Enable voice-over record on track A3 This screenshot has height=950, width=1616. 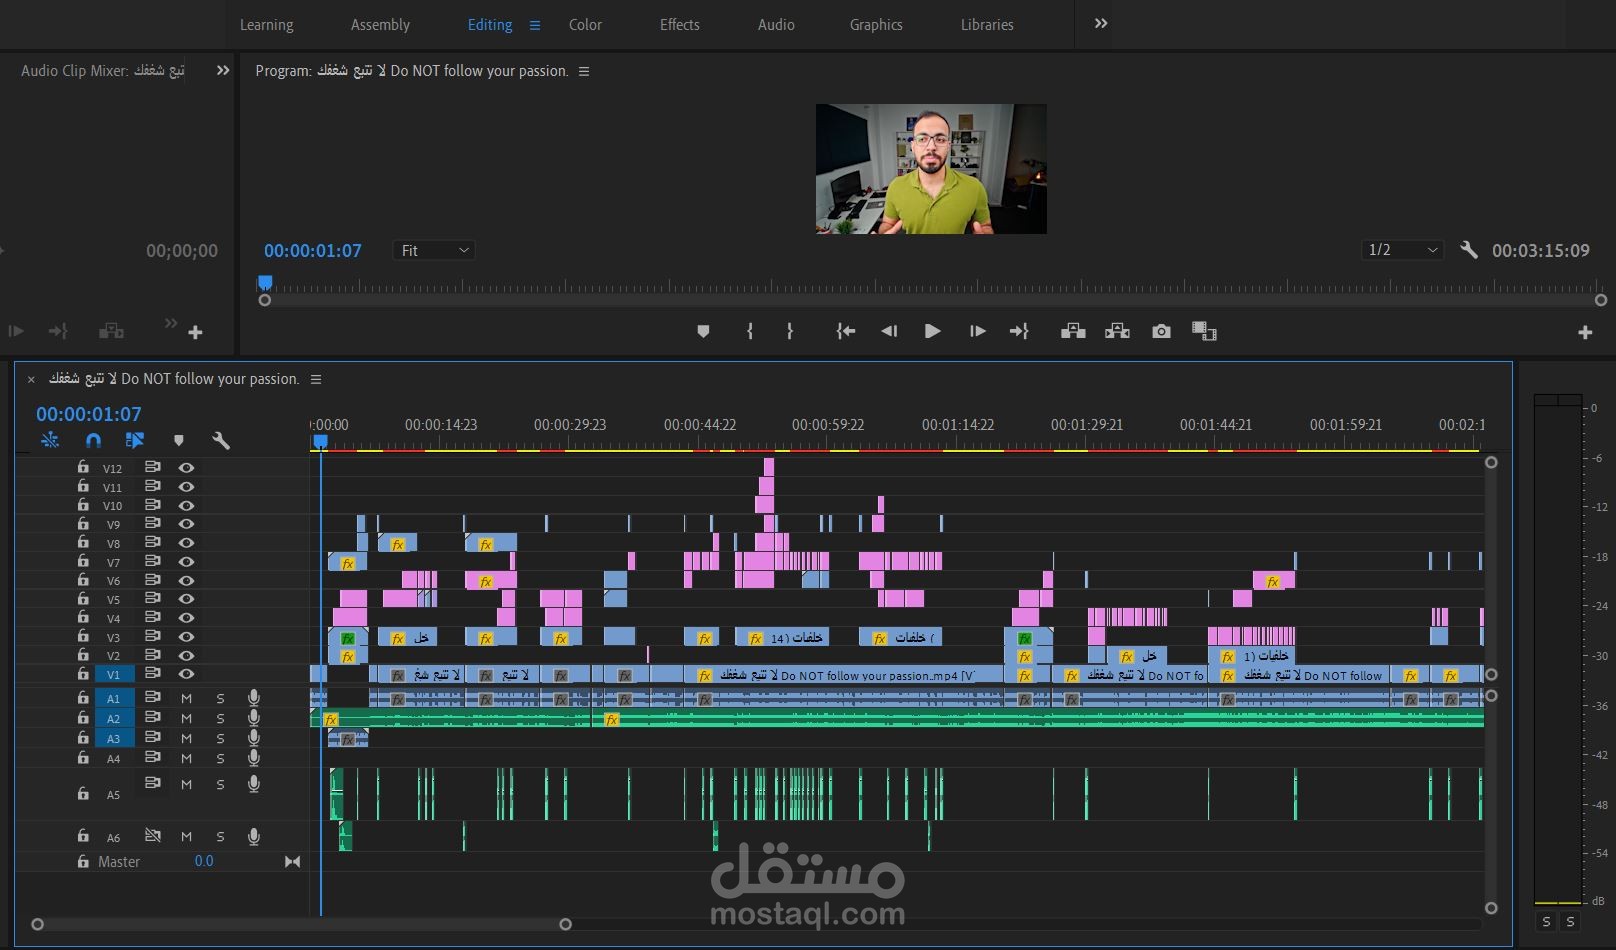tap(254, 738)
